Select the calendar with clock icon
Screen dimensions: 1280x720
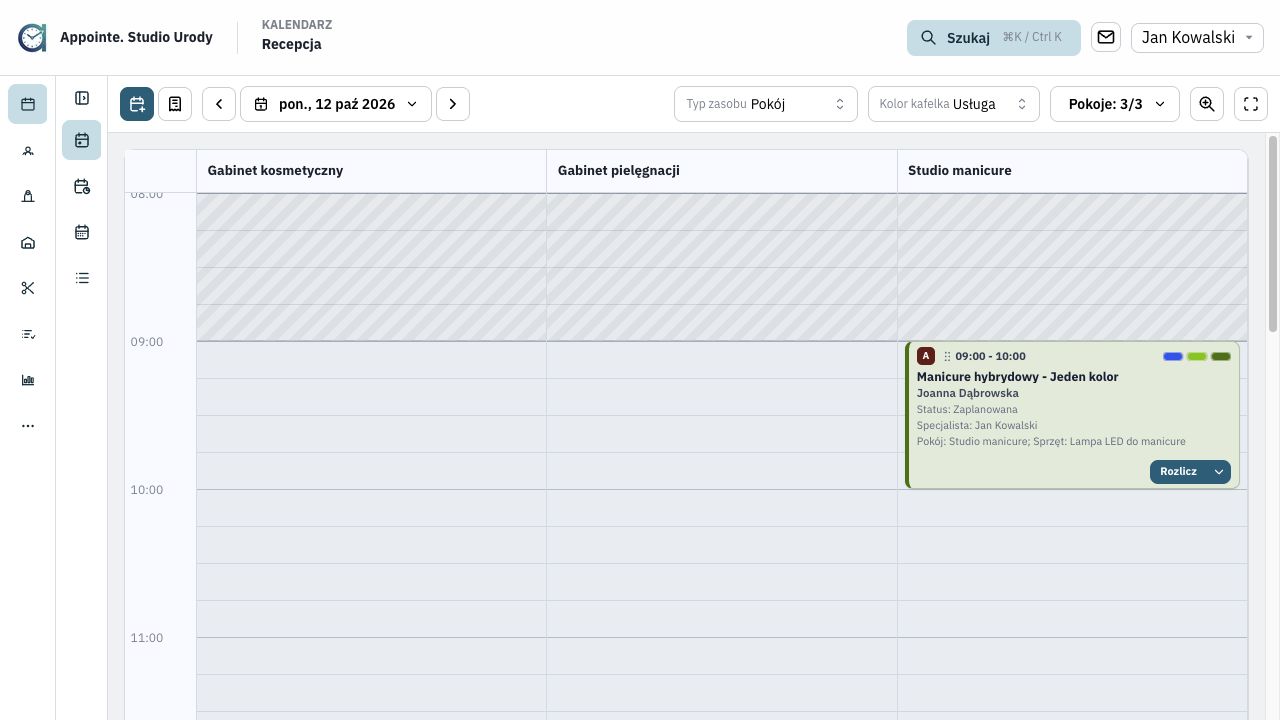click(82, 186)
